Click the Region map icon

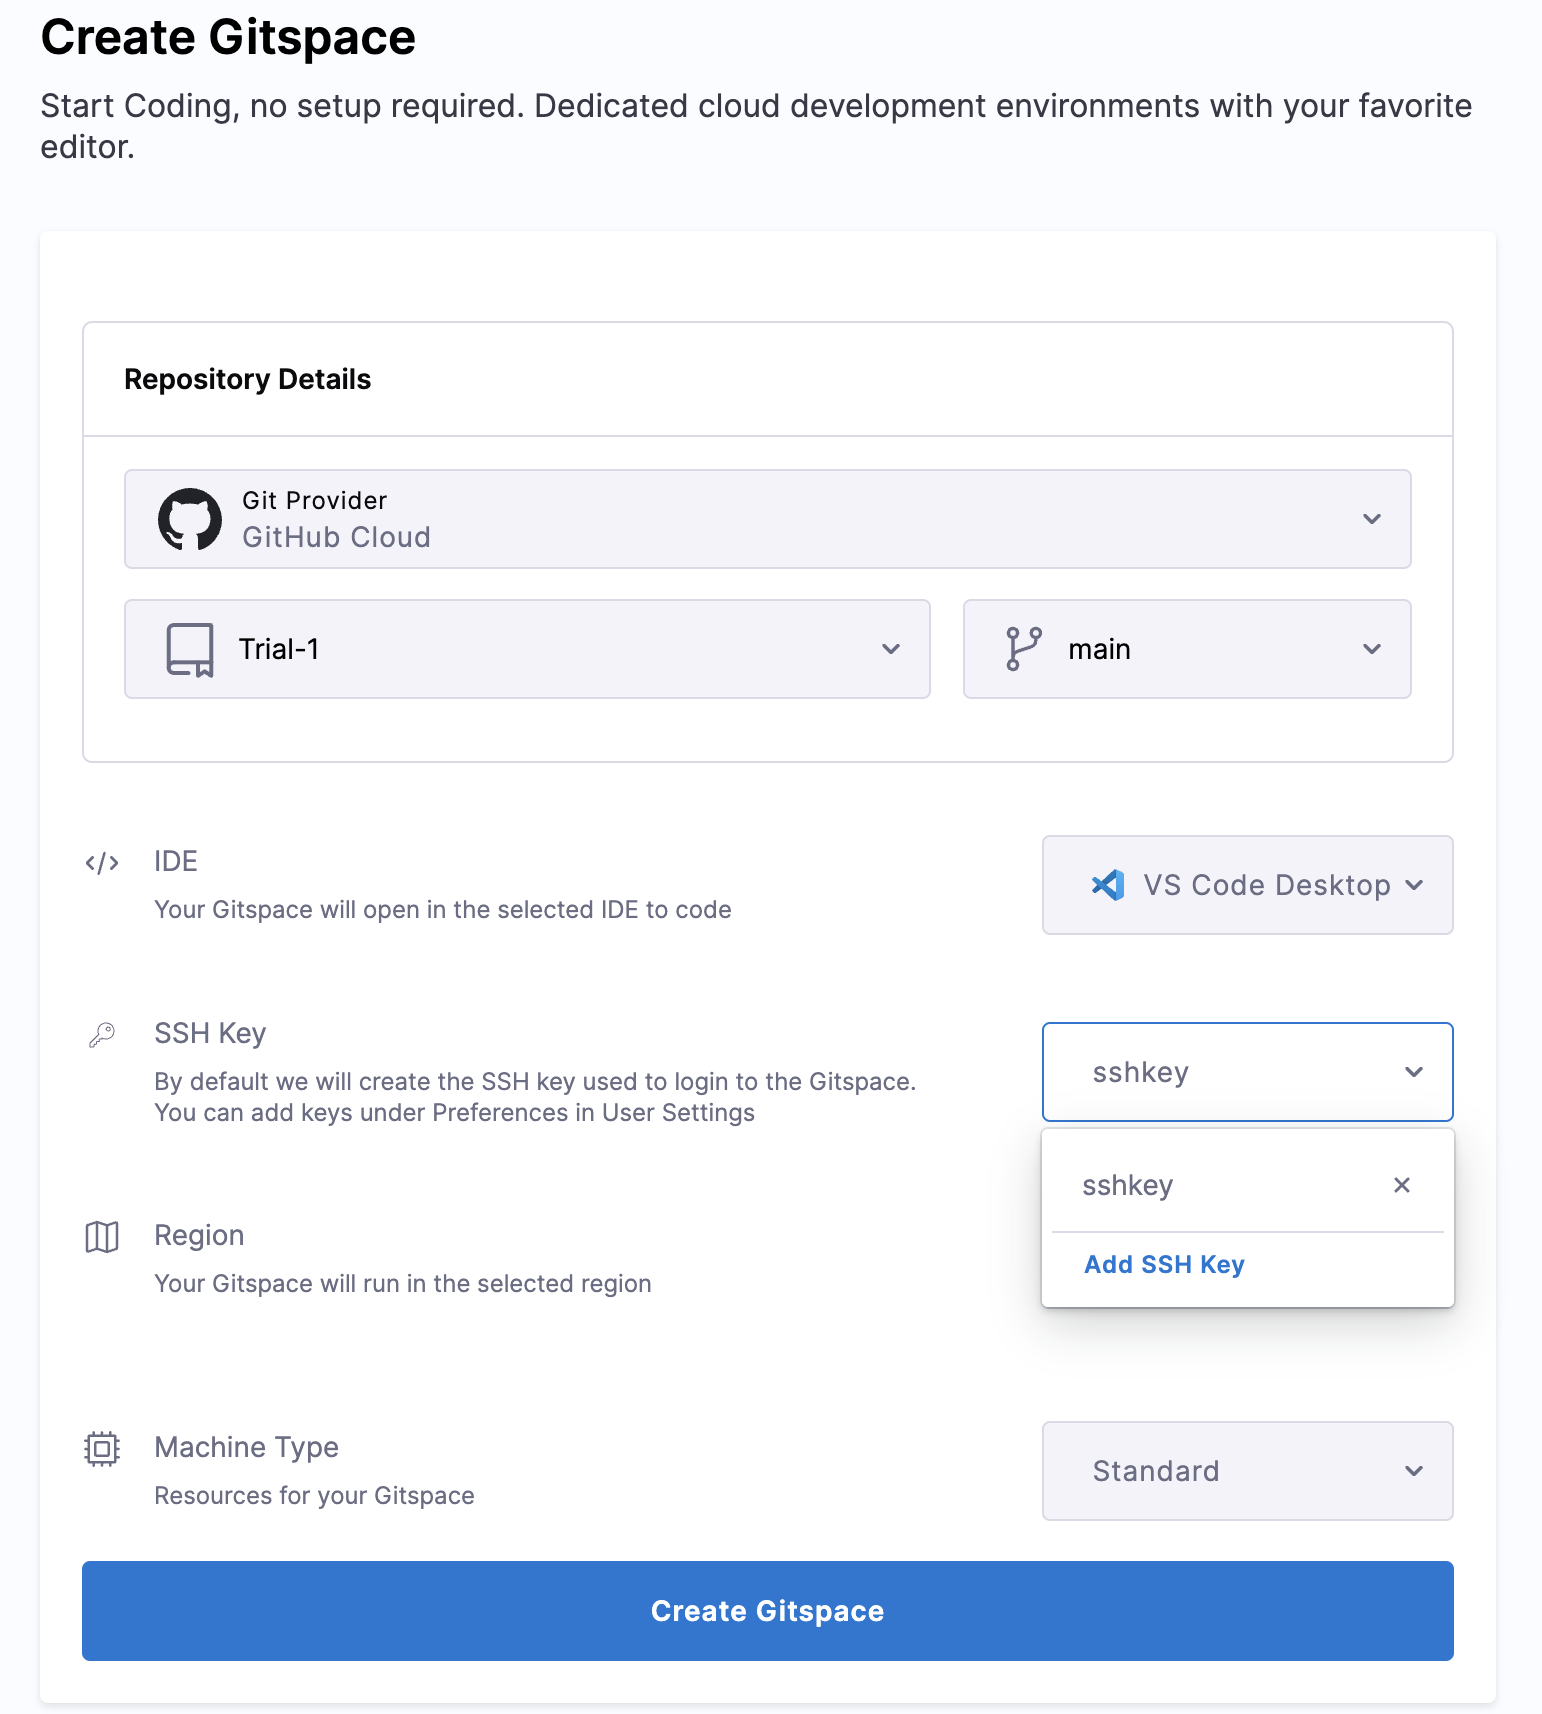coord(102,1237)
